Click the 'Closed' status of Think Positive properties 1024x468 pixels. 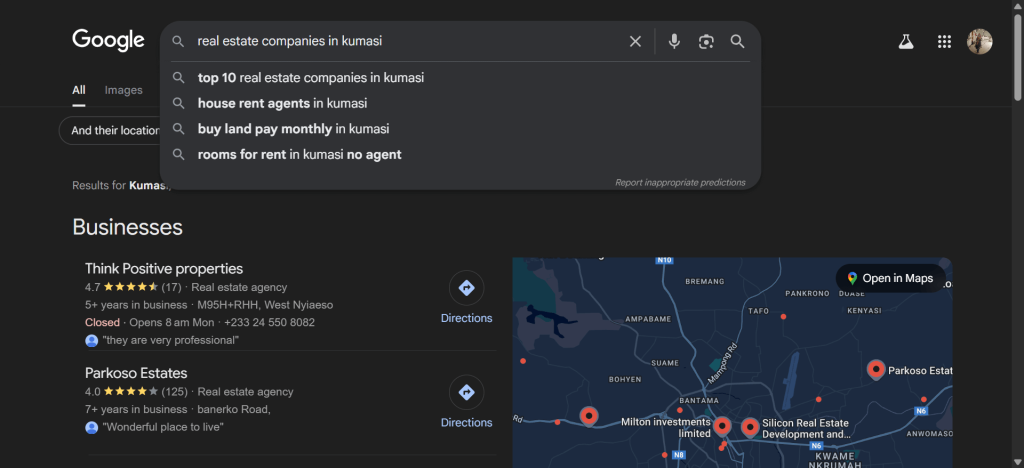(x=103, y=322)
